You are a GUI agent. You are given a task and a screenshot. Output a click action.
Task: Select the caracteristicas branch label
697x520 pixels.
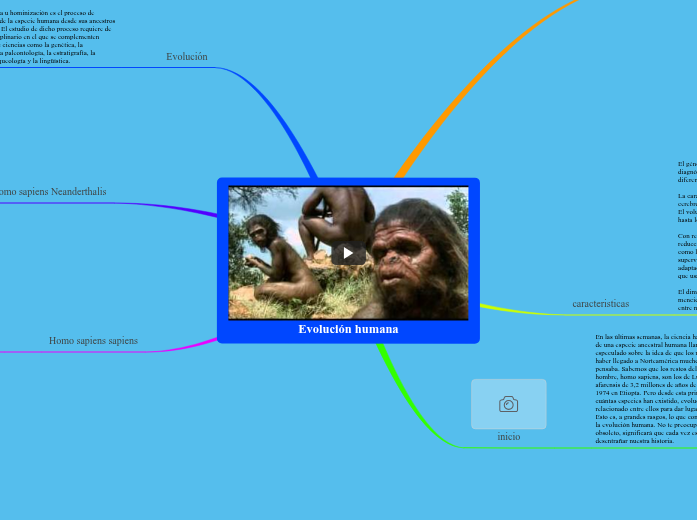(x=600, y=303)
